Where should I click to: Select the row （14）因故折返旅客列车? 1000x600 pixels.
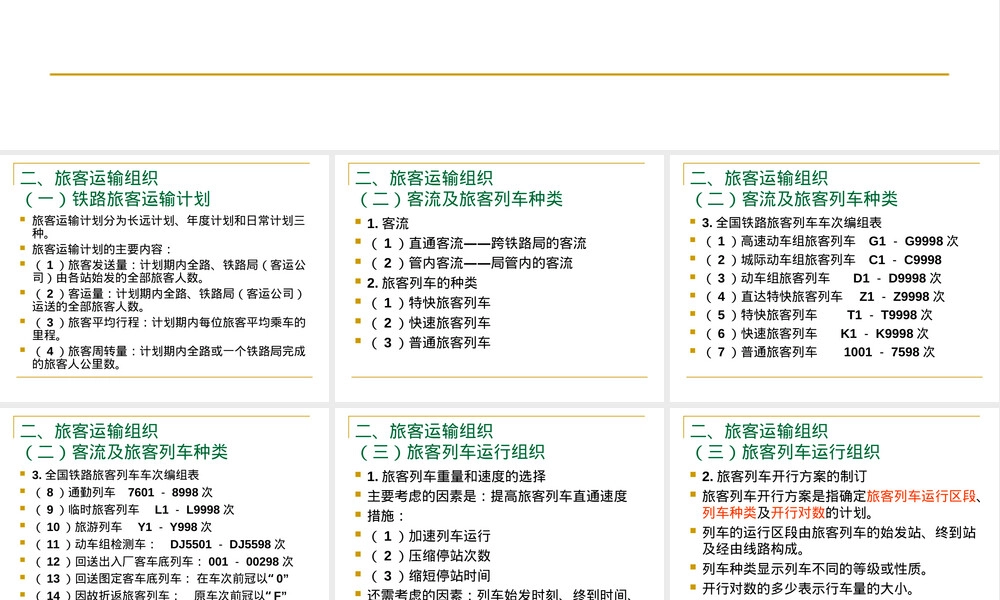[x=160, y=596]
